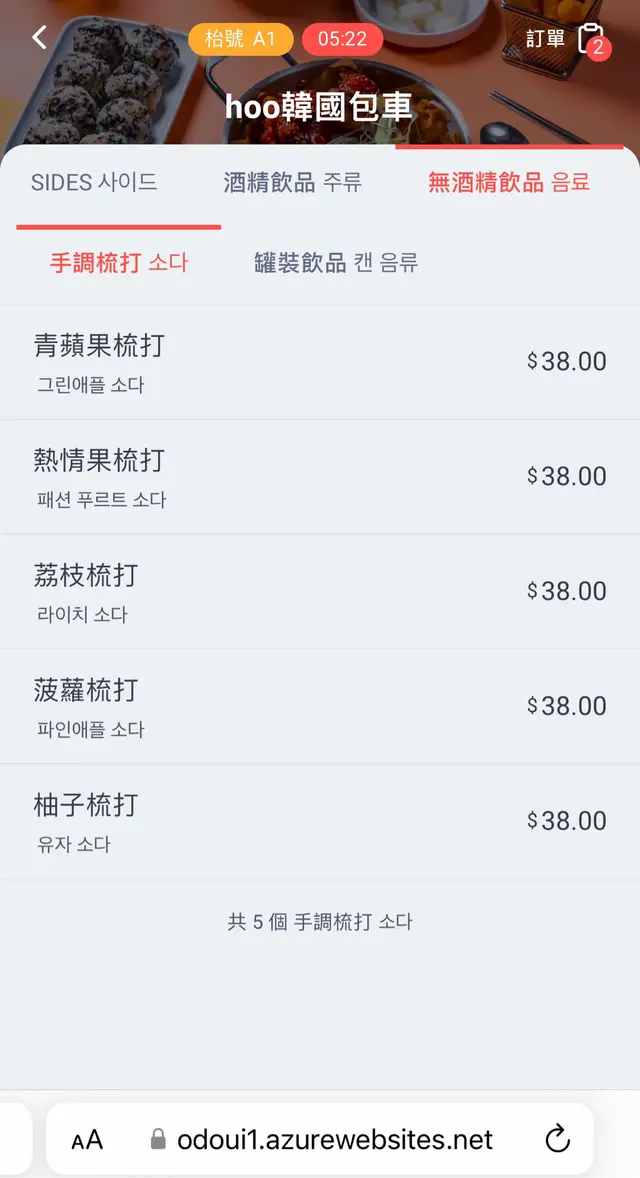Tap the Safari reload page icon
The image size is (640, 1178).
click(557, 1139)
